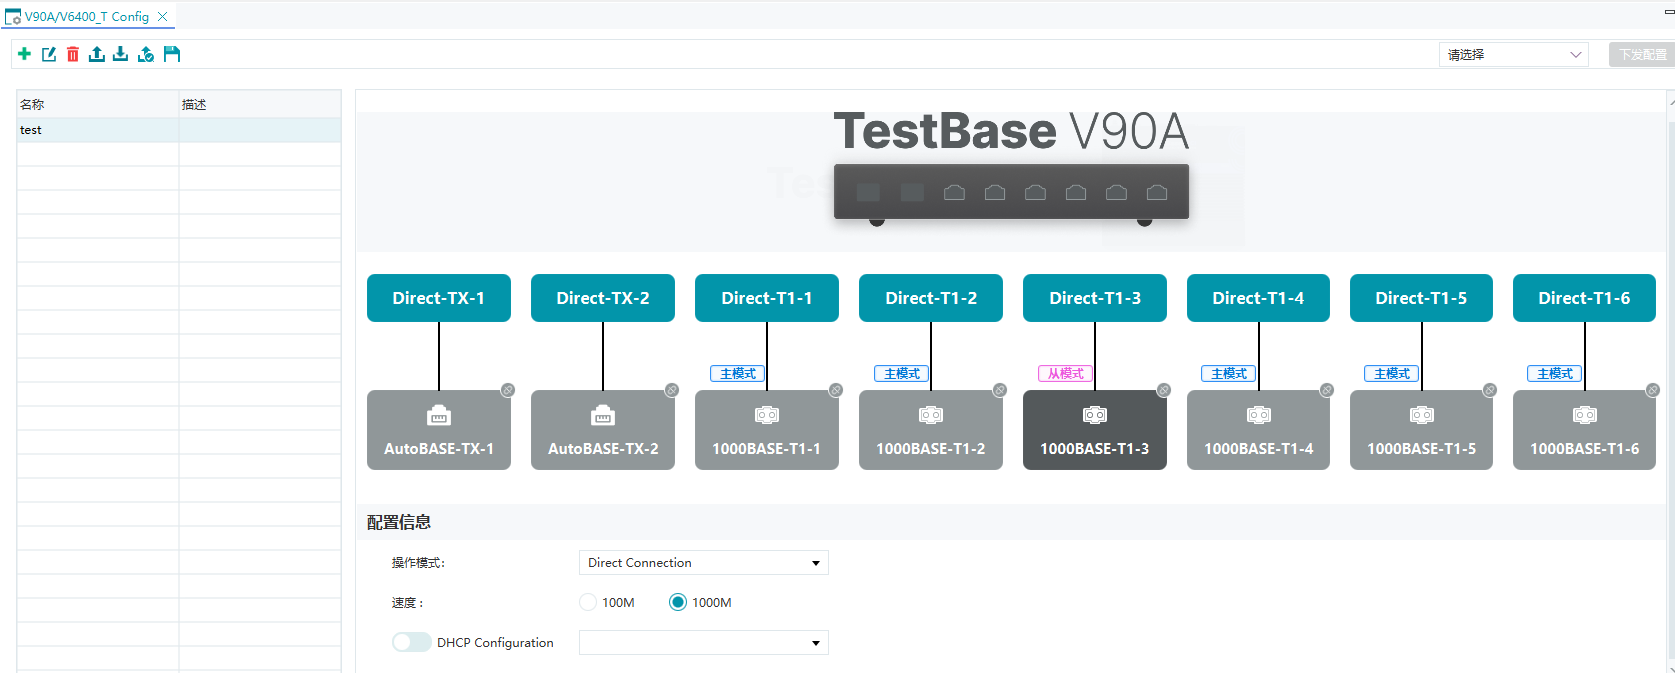Click the unlink icon on 1000BASE-T1-4
Screen dimensions: 1675x673
click(x=1327, y=390)
